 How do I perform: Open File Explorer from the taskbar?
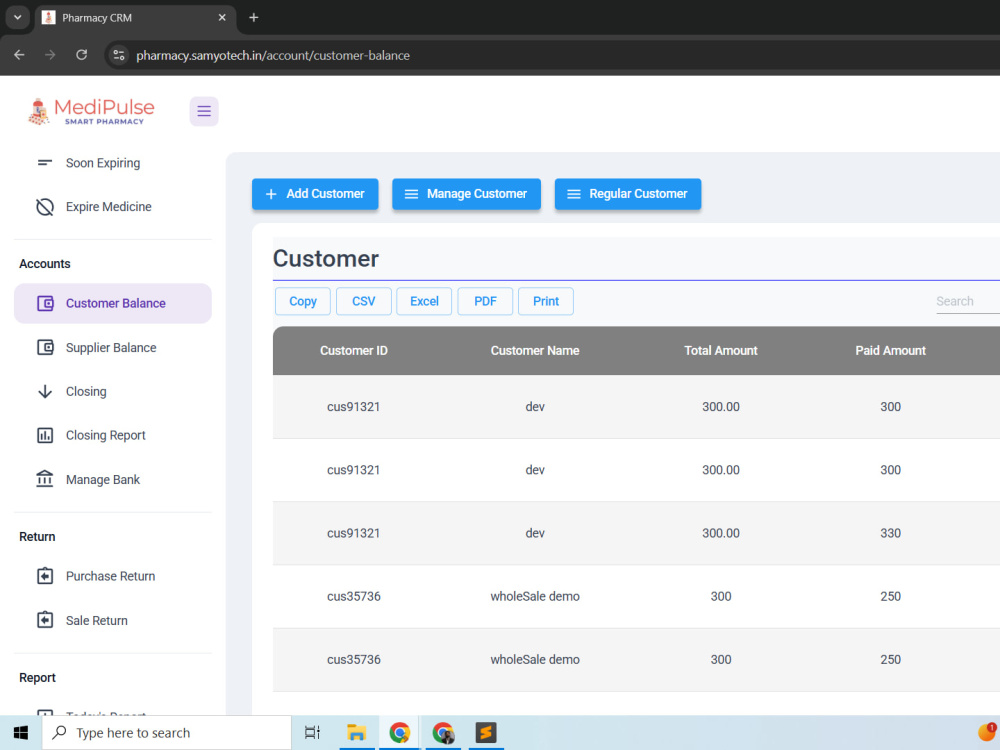pos(356,733)
